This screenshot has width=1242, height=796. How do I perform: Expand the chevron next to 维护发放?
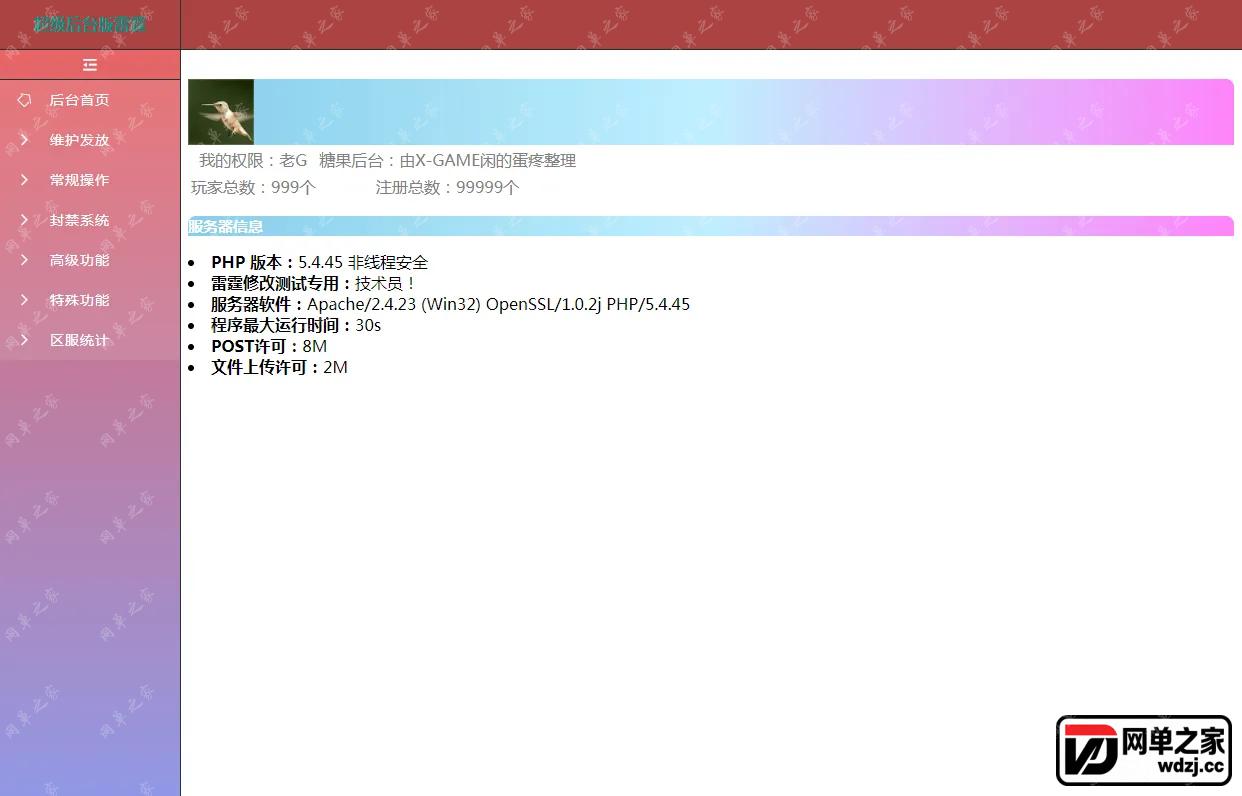point(25,140)
